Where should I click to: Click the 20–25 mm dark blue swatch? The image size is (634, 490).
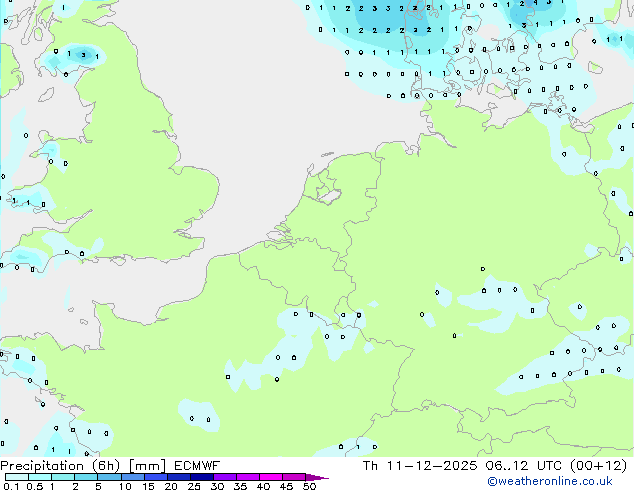click(179, 477)
